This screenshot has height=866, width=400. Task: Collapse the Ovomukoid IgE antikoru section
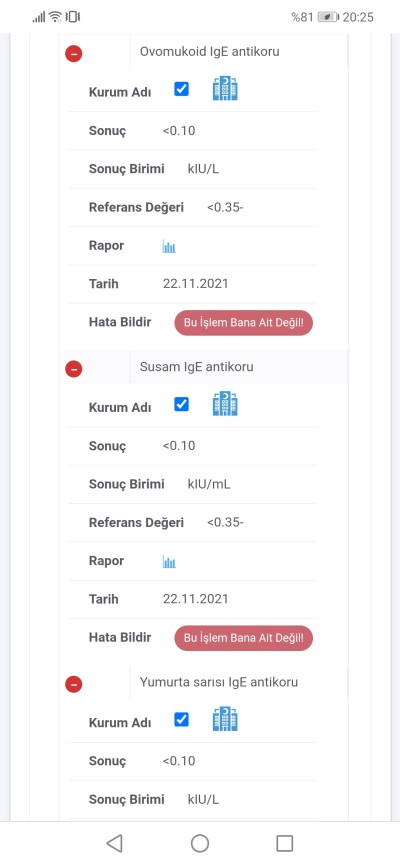click(73, 54)
